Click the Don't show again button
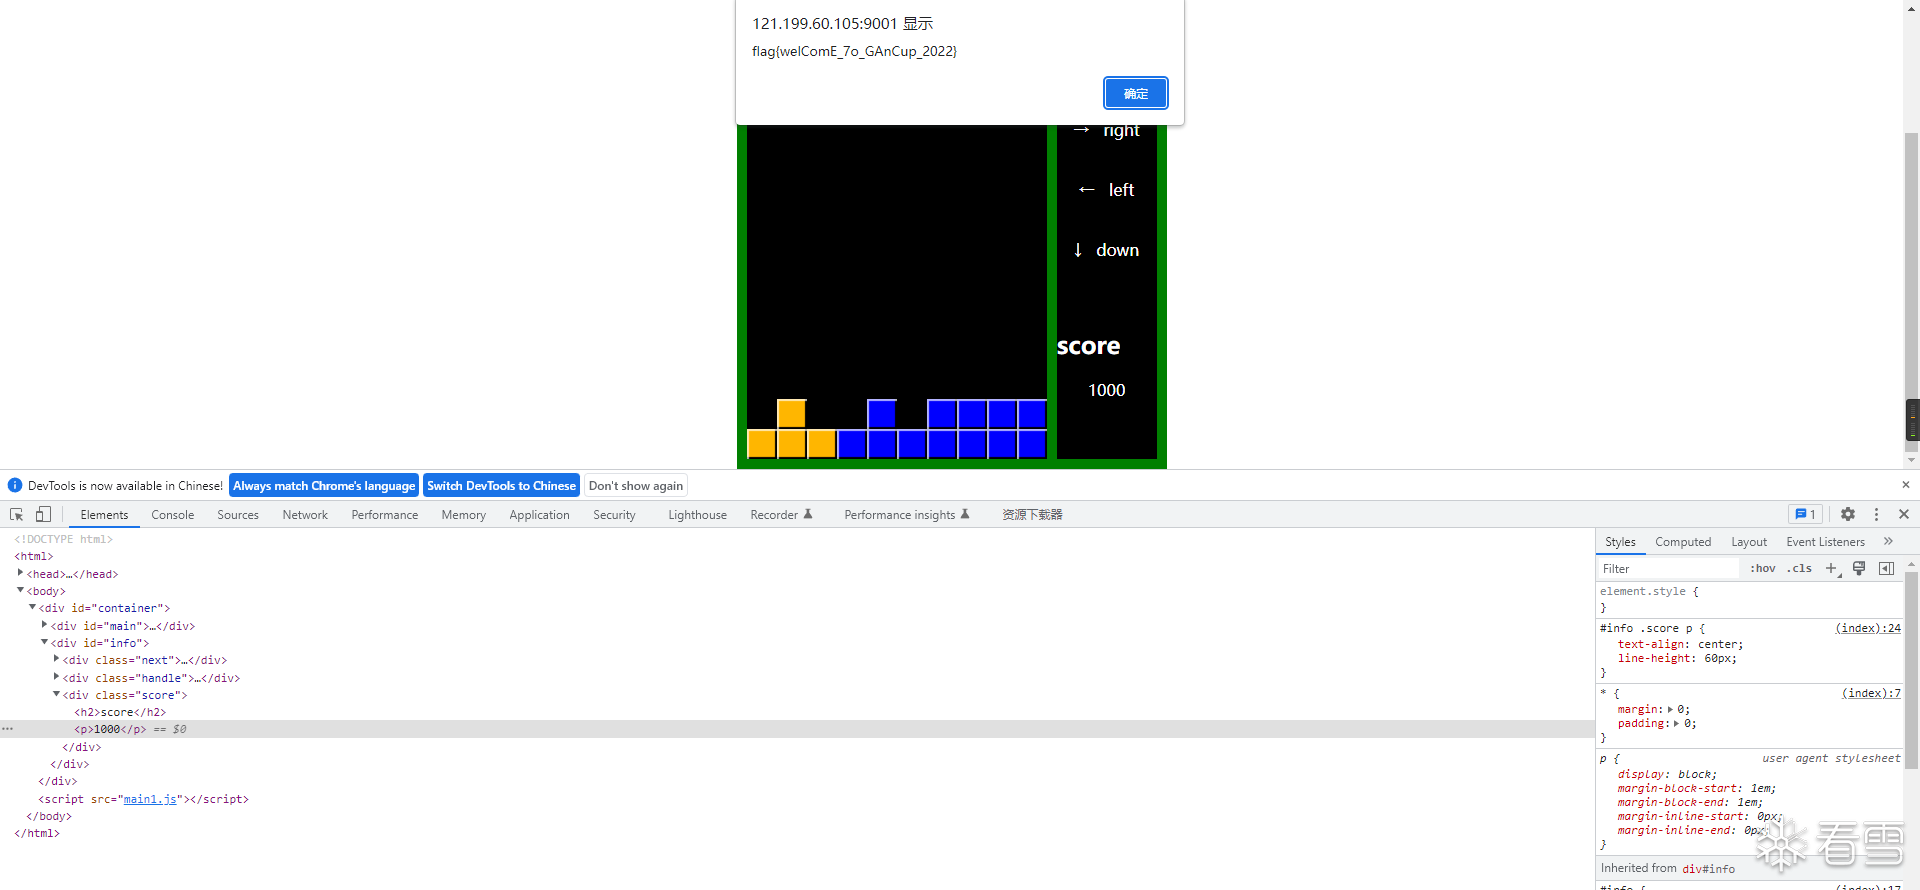Image resolution: width=1920 pixels, height=890 pixels. [636, 485]
